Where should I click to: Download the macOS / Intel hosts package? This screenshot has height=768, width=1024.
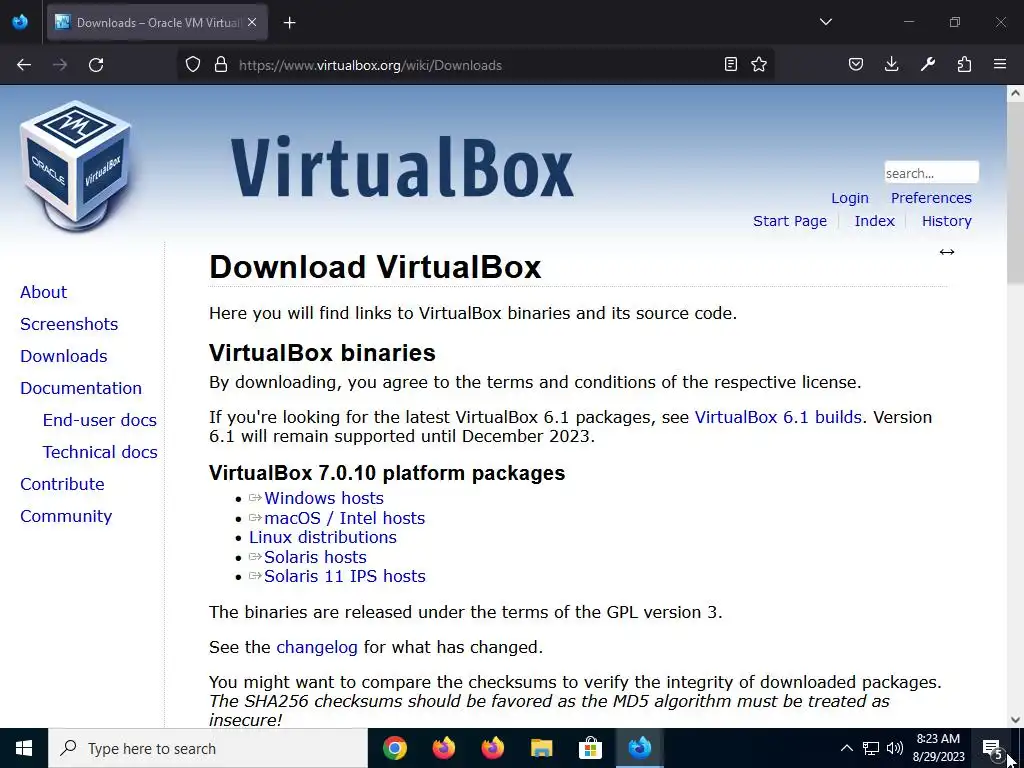pos(345,518)
